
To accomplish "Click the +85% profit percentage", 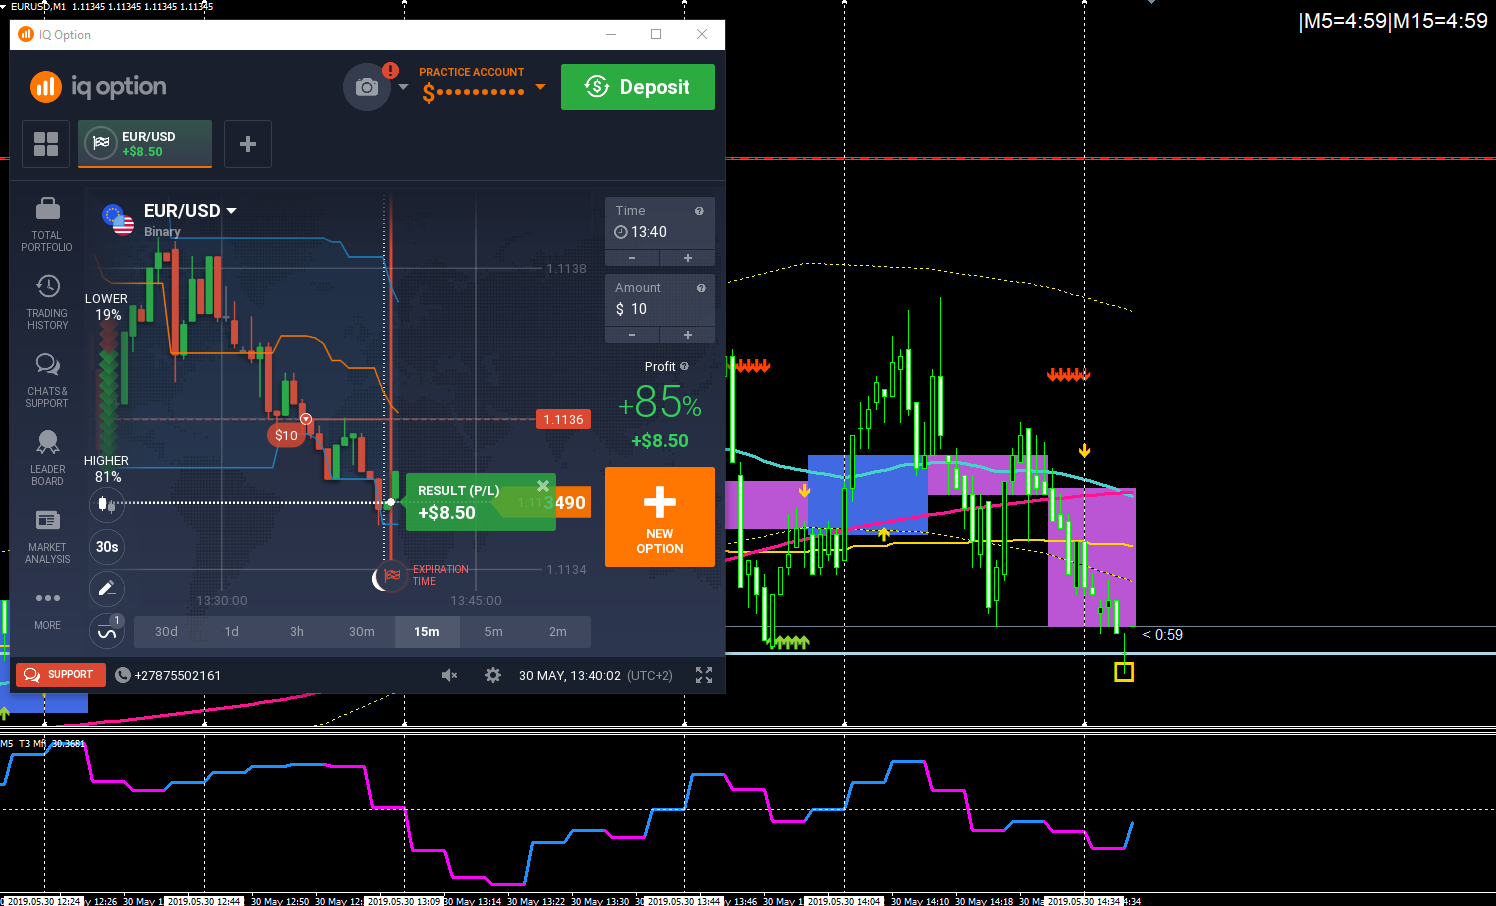I will 660,403.
